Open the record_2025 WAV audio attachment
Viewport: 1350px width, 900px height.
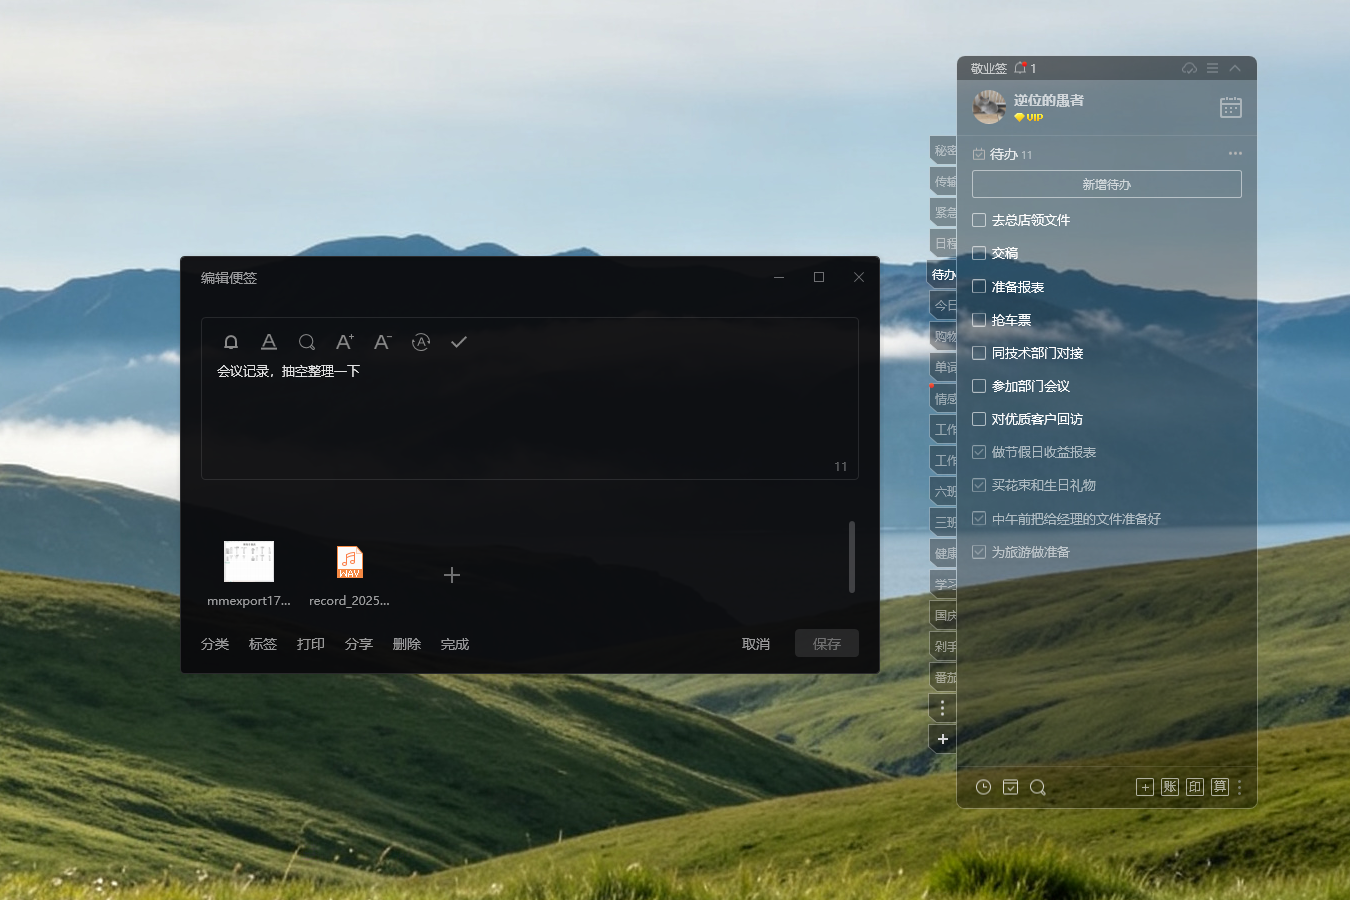coord(349,562)
